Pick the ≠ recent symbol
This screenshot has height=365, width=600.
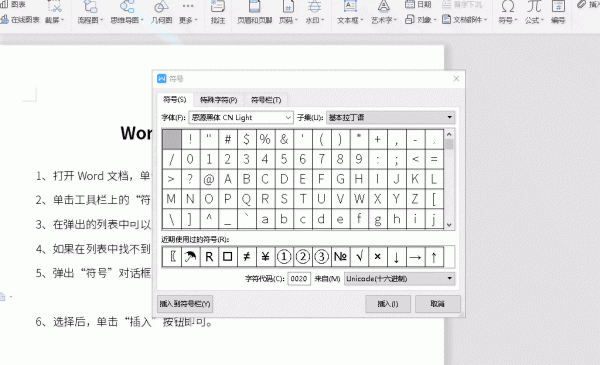coord(246,257)
